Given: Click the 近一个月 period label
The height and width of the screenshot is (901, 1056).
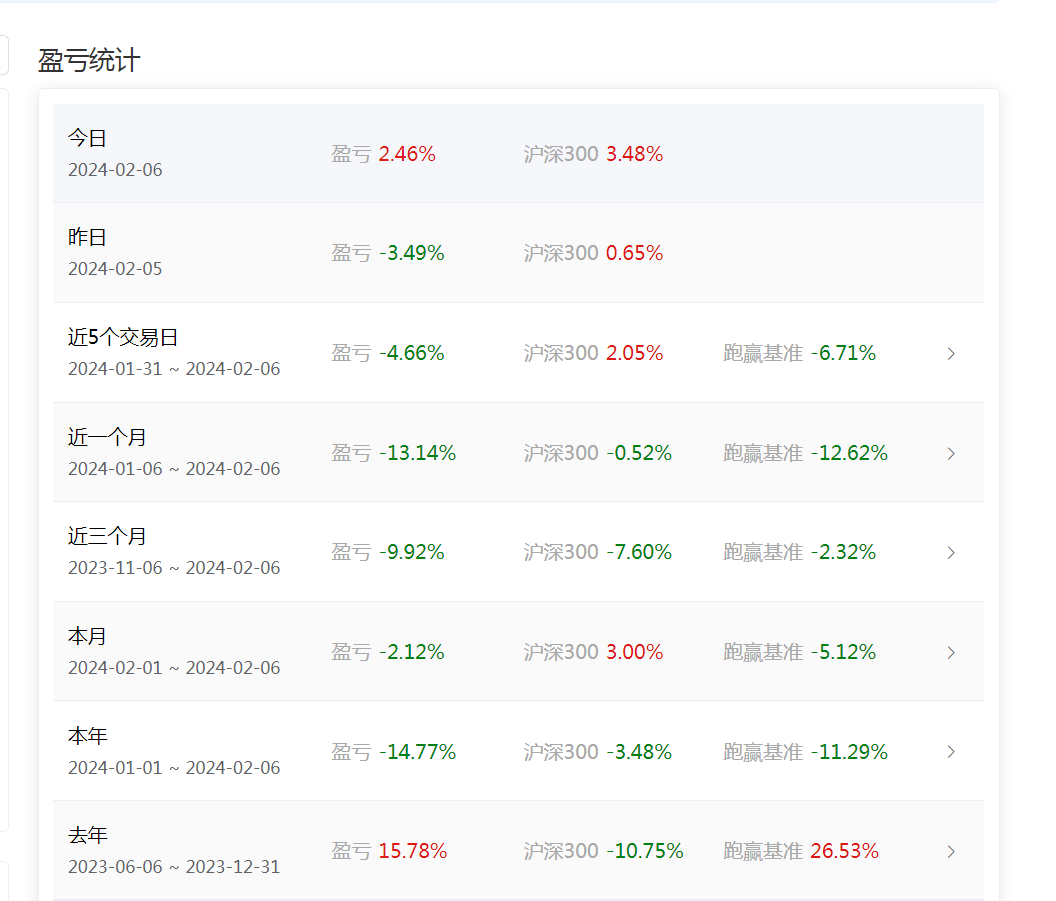Looking at the screenshot, I should 107,437.
